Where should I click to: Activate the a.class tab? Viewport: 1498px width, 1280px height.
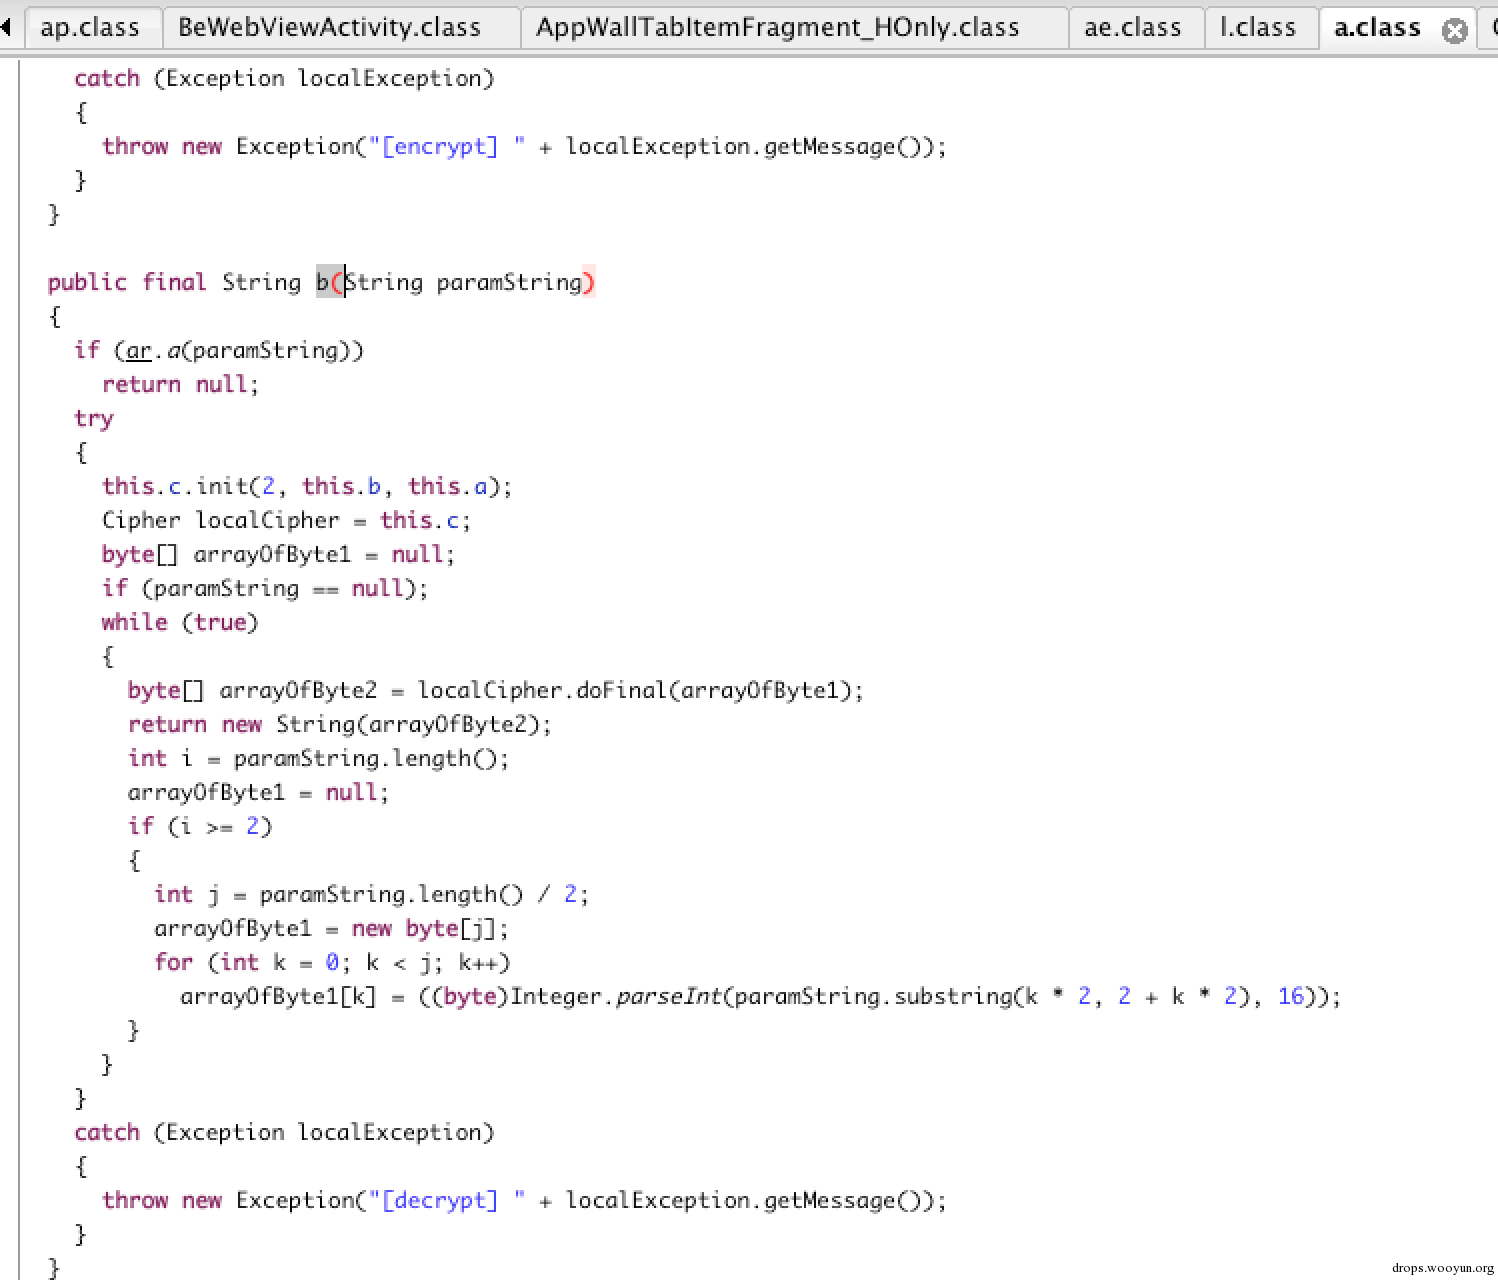[x=1378, y=27]
